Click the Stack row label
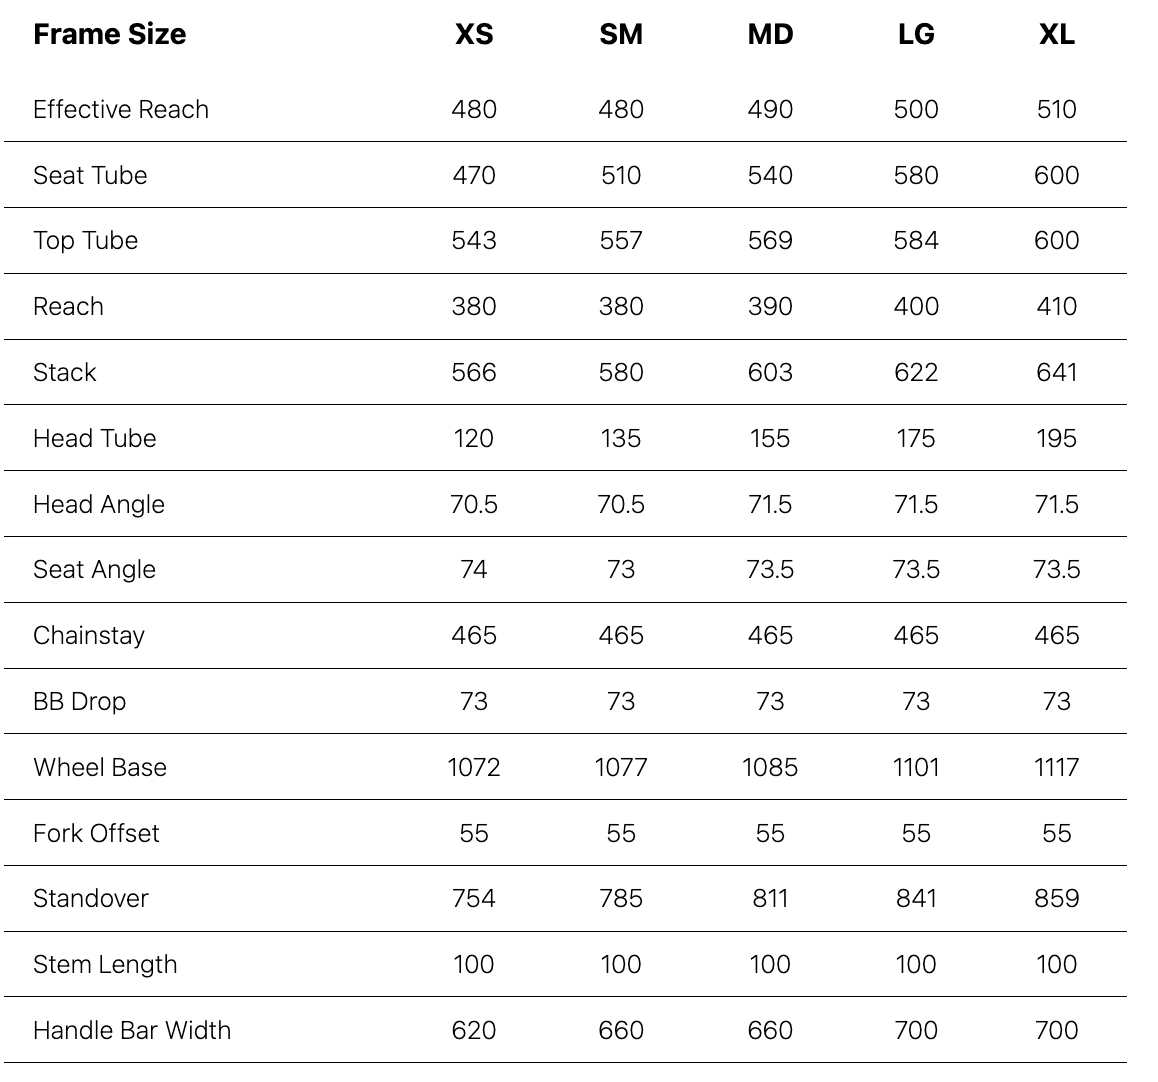Screen dimensions: 1158x1082 coord(65,372)
